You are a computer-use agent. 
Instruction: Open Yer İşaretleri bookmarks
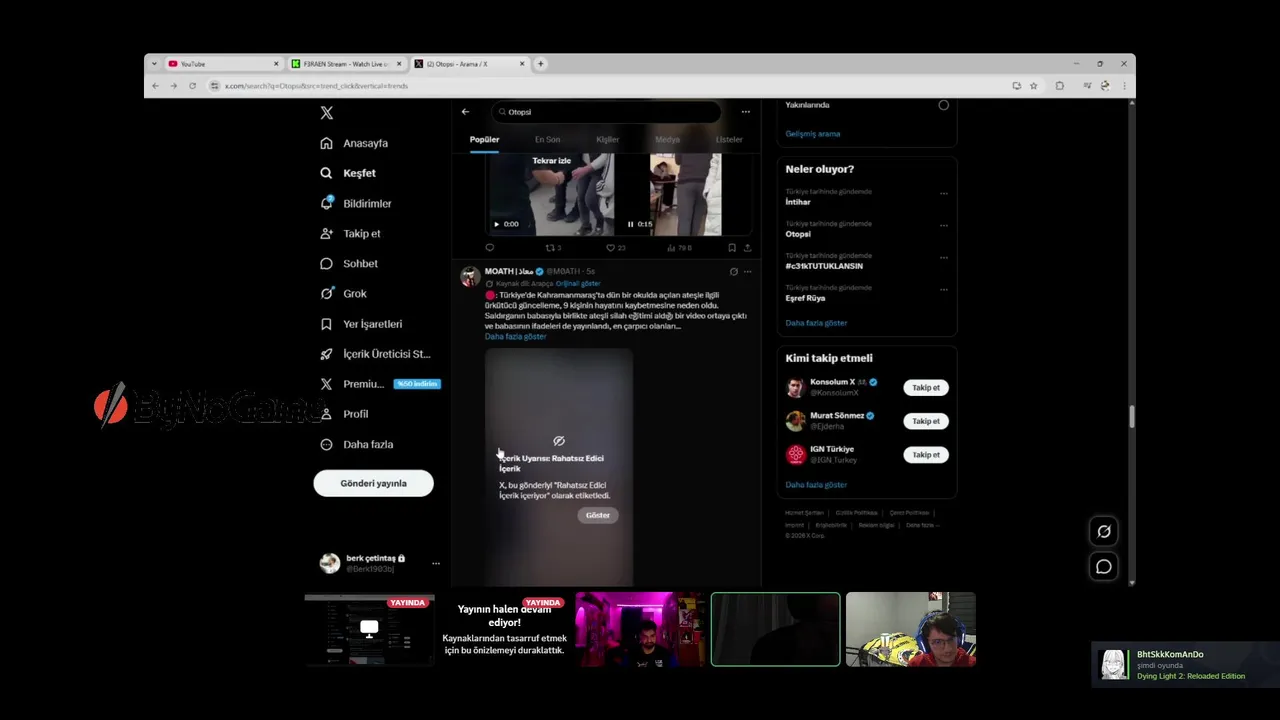click(361, 324)
